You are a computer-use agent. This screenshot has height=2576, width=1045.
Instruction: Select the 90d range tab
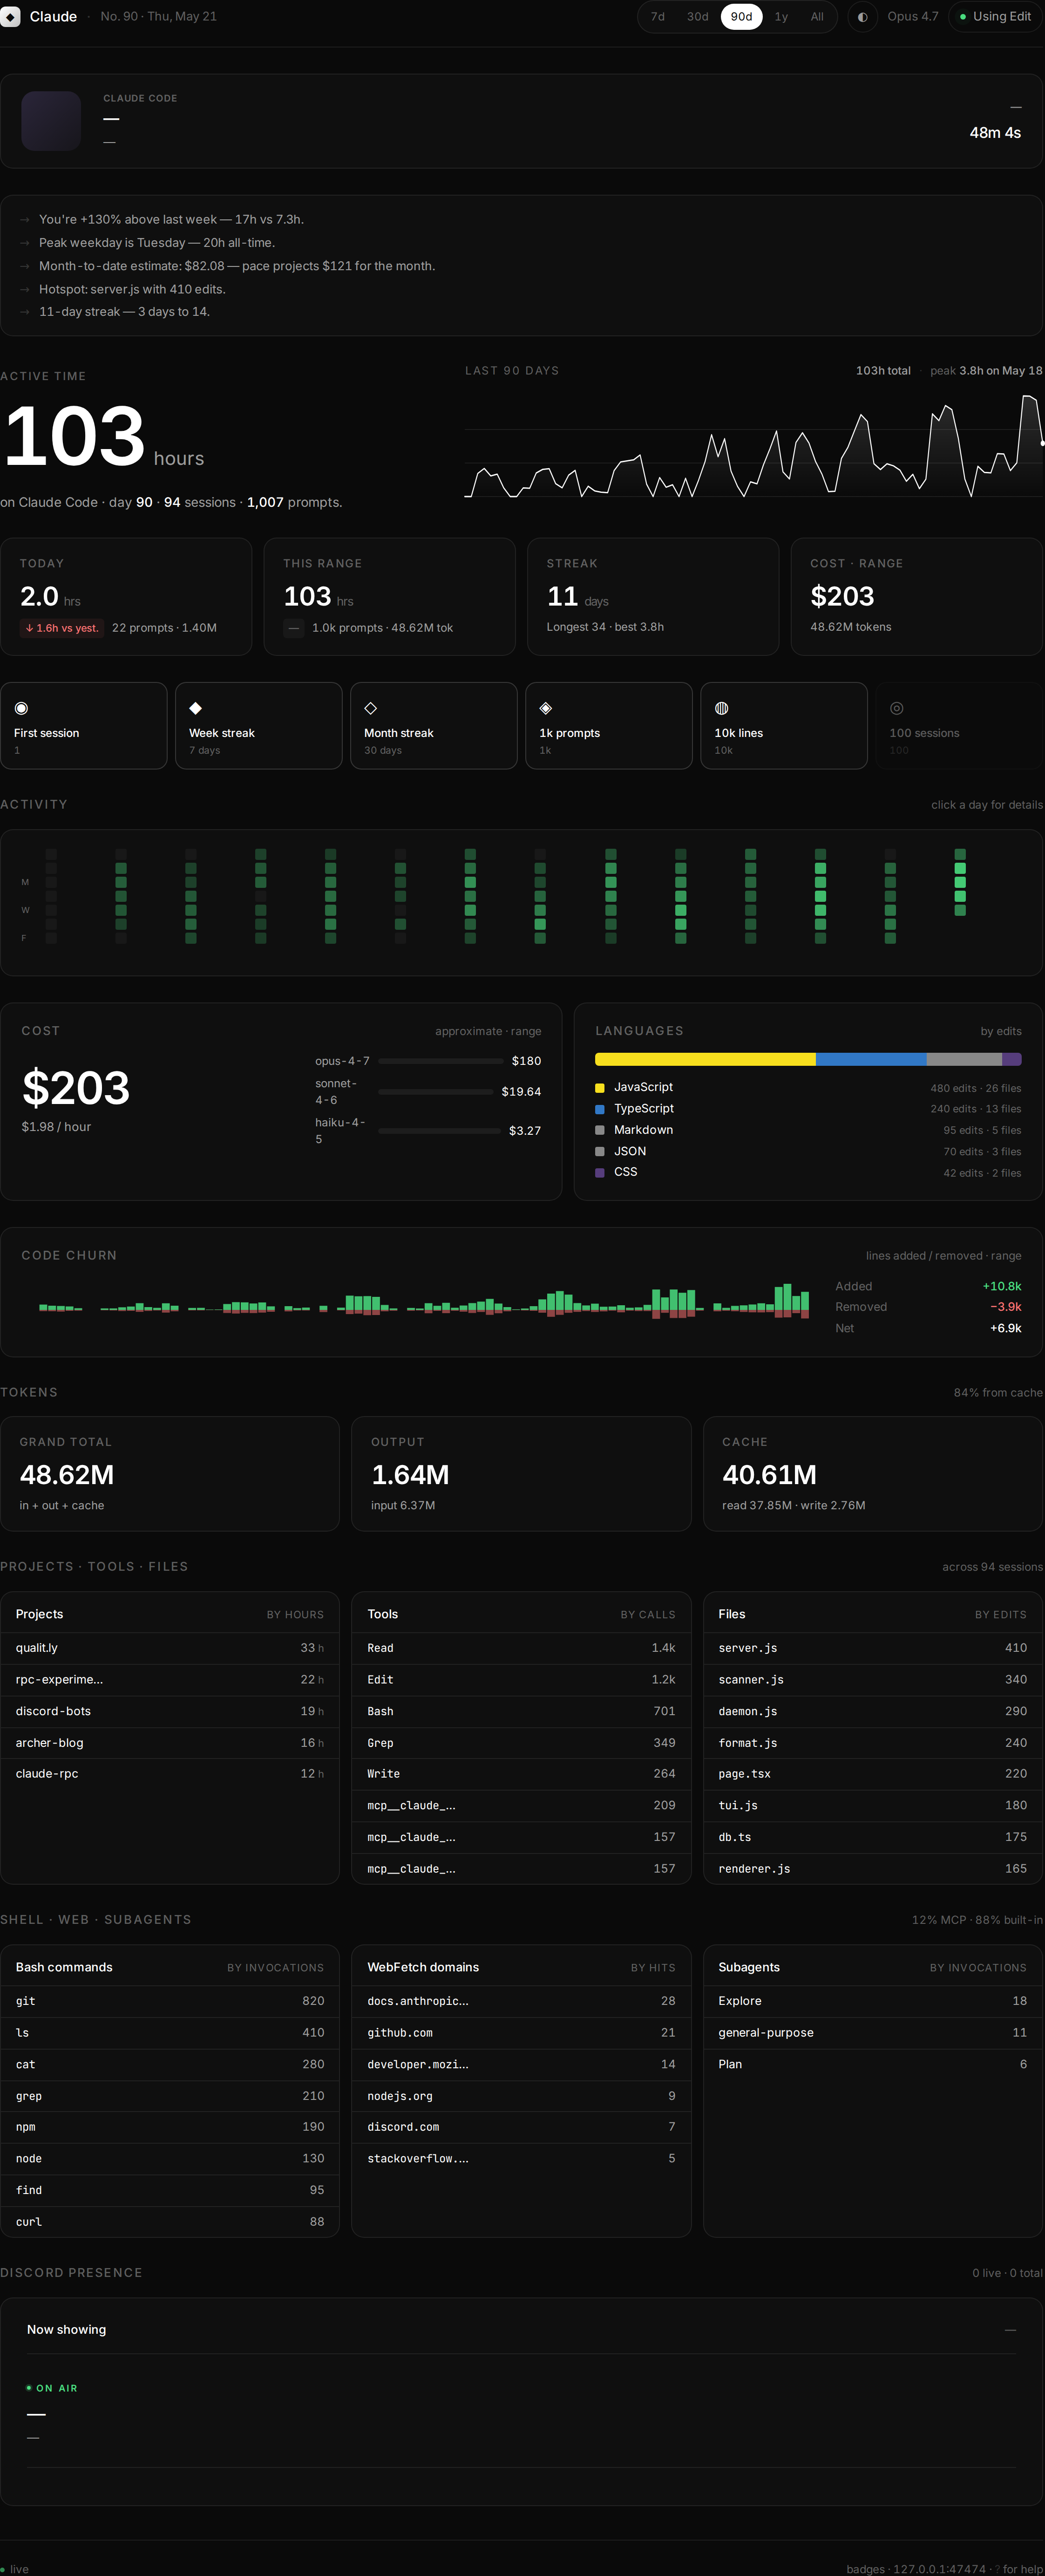click(741, 17)
